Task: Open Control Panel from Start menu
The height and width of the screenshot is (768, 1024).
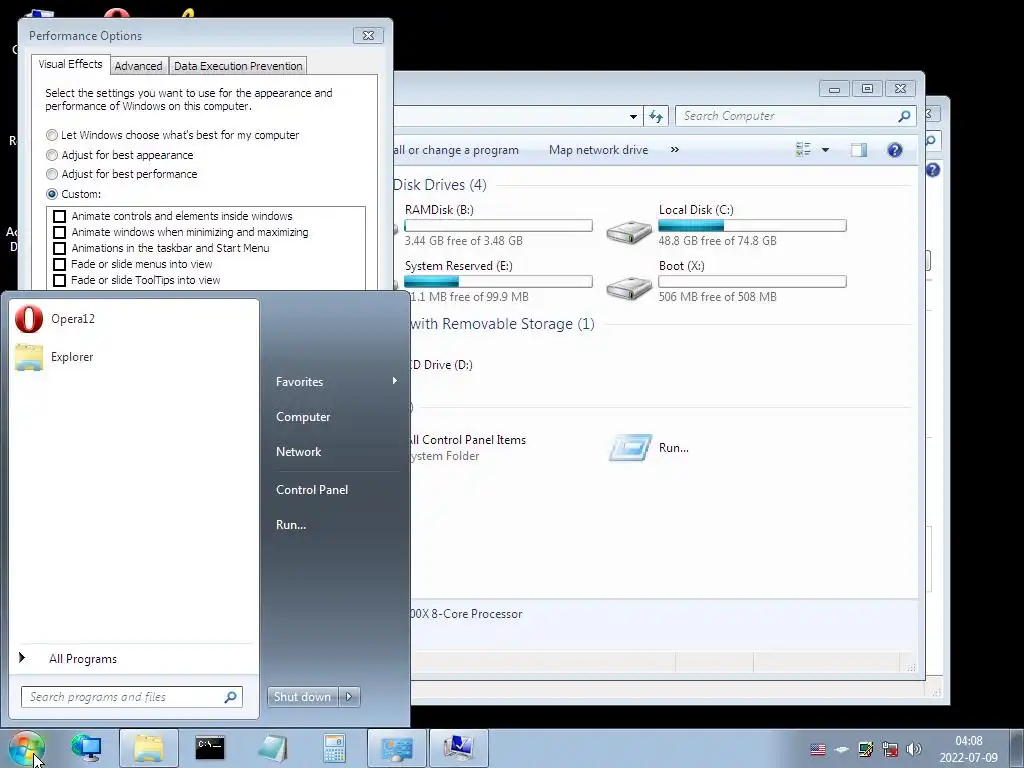Action: [312, 490]
